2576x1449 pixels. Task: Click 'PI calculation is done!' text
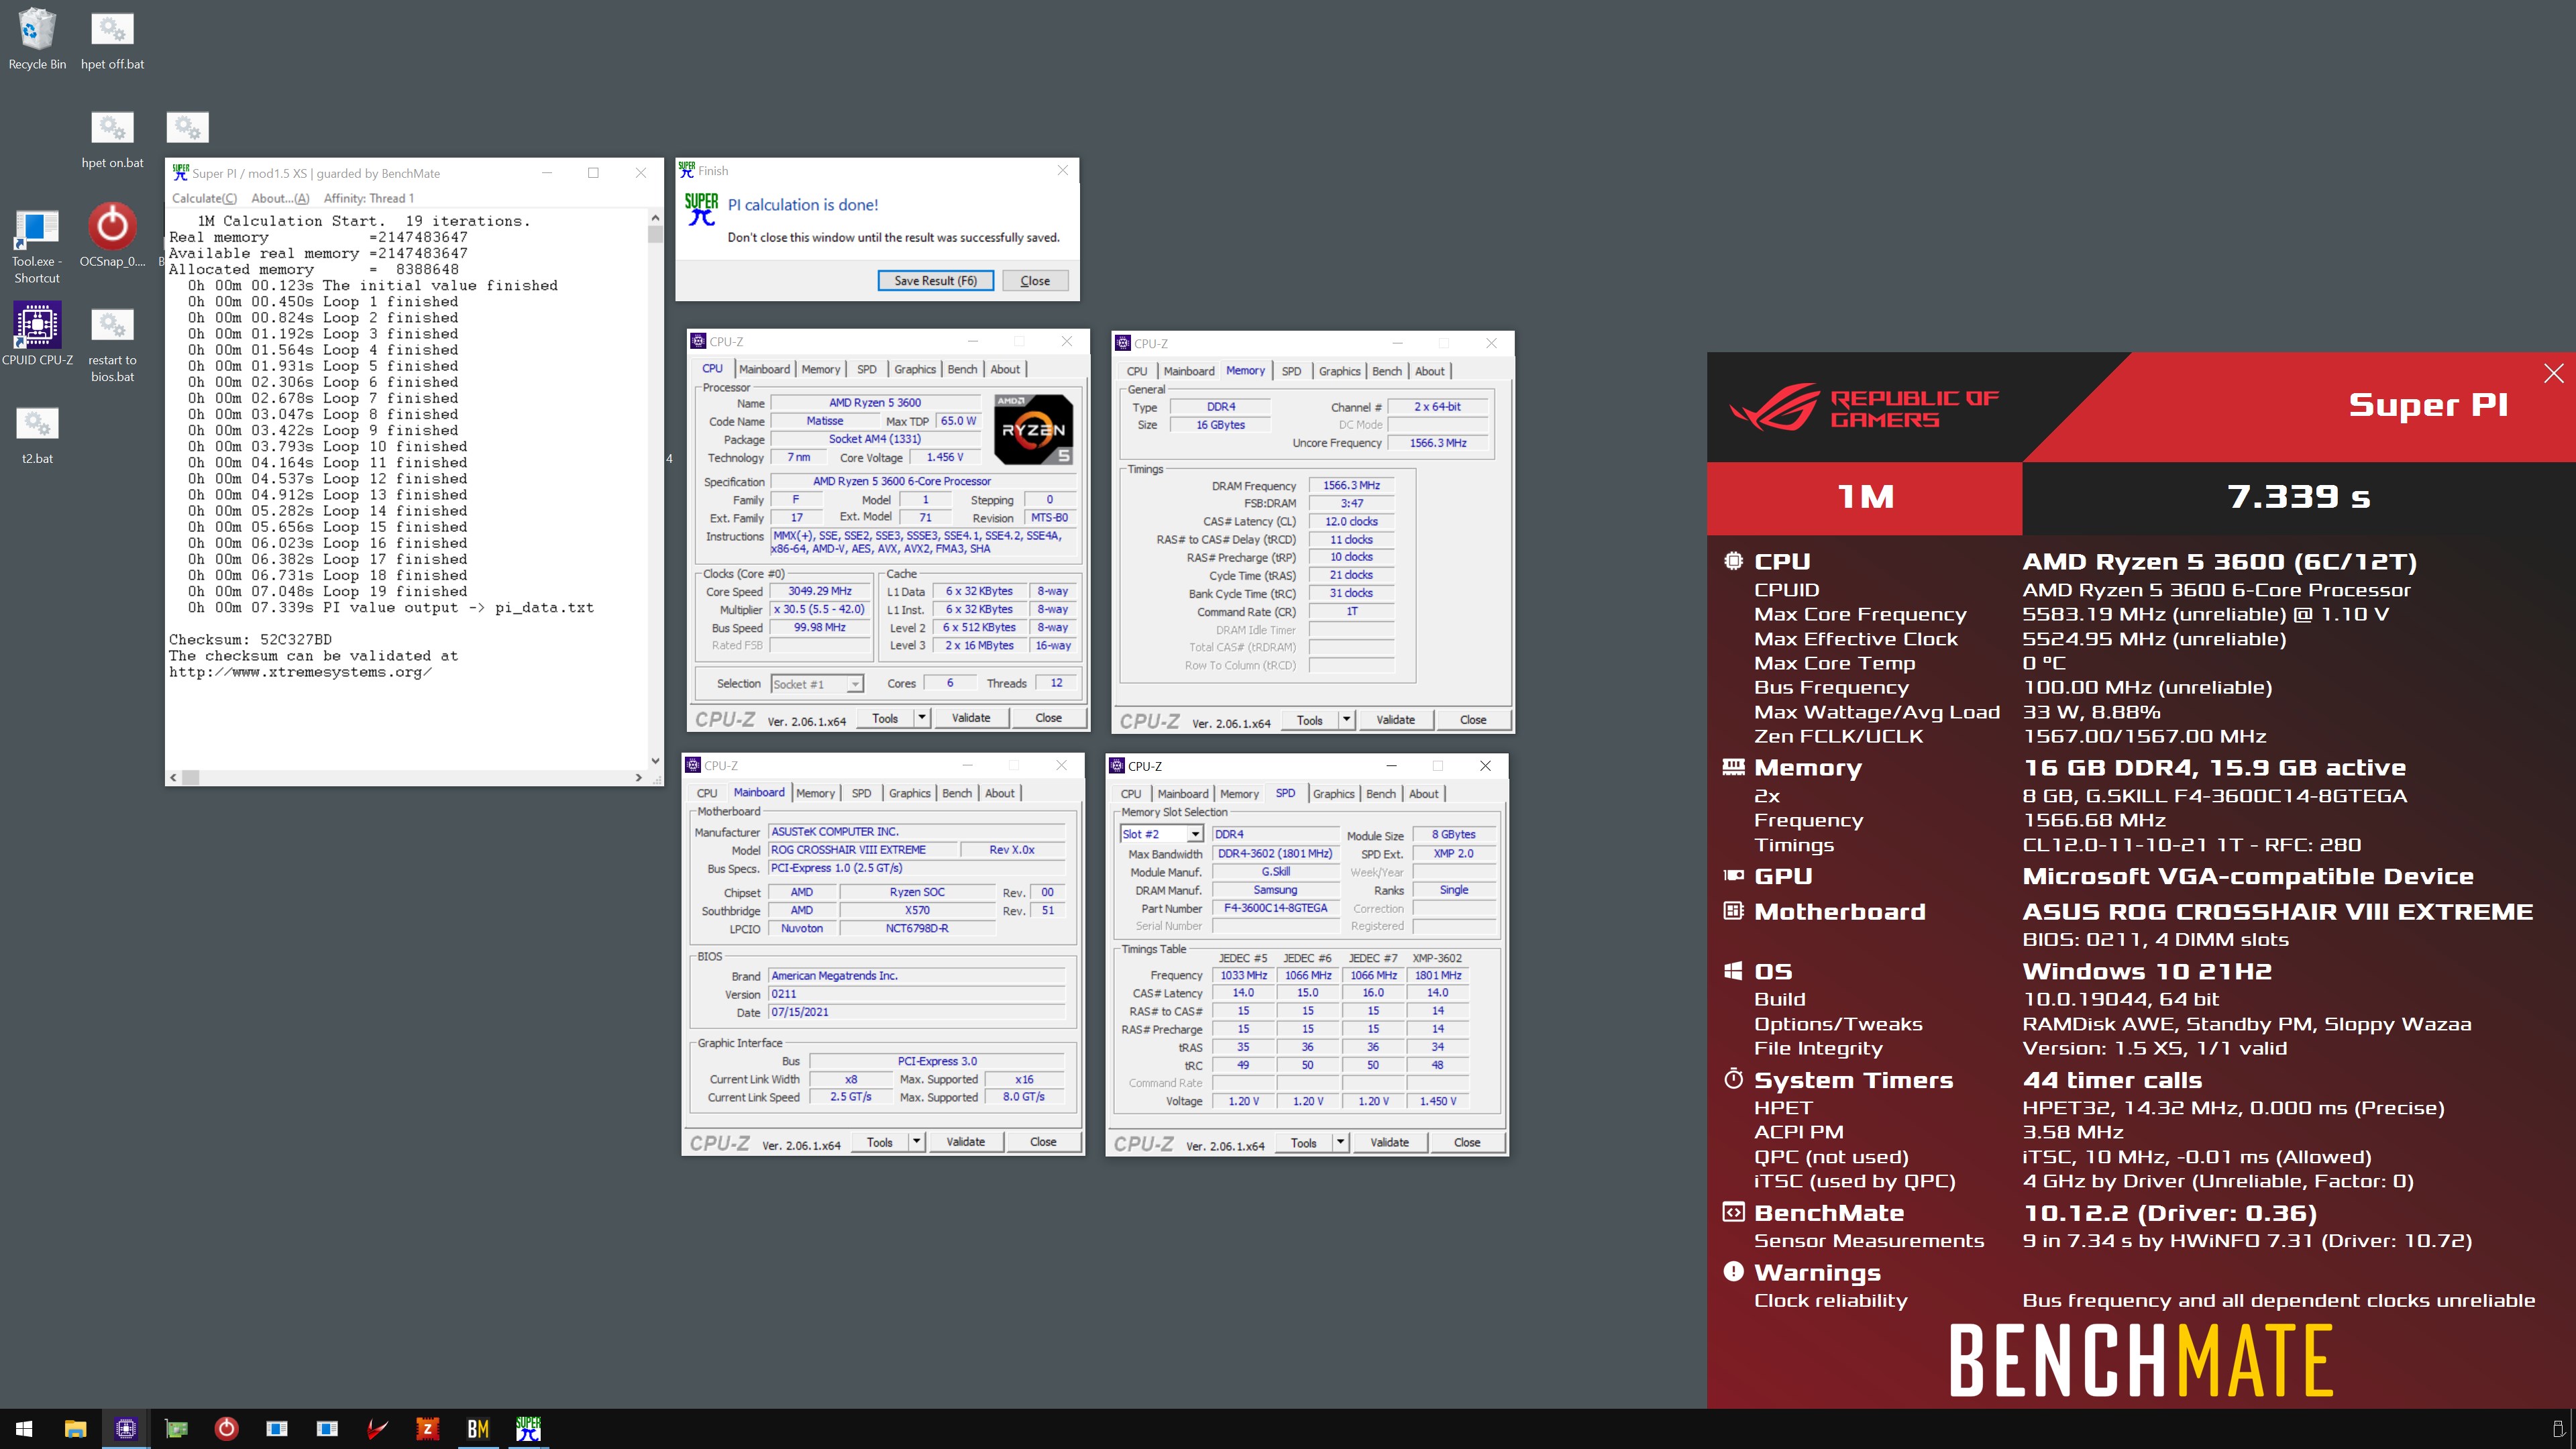click(803, 205)
